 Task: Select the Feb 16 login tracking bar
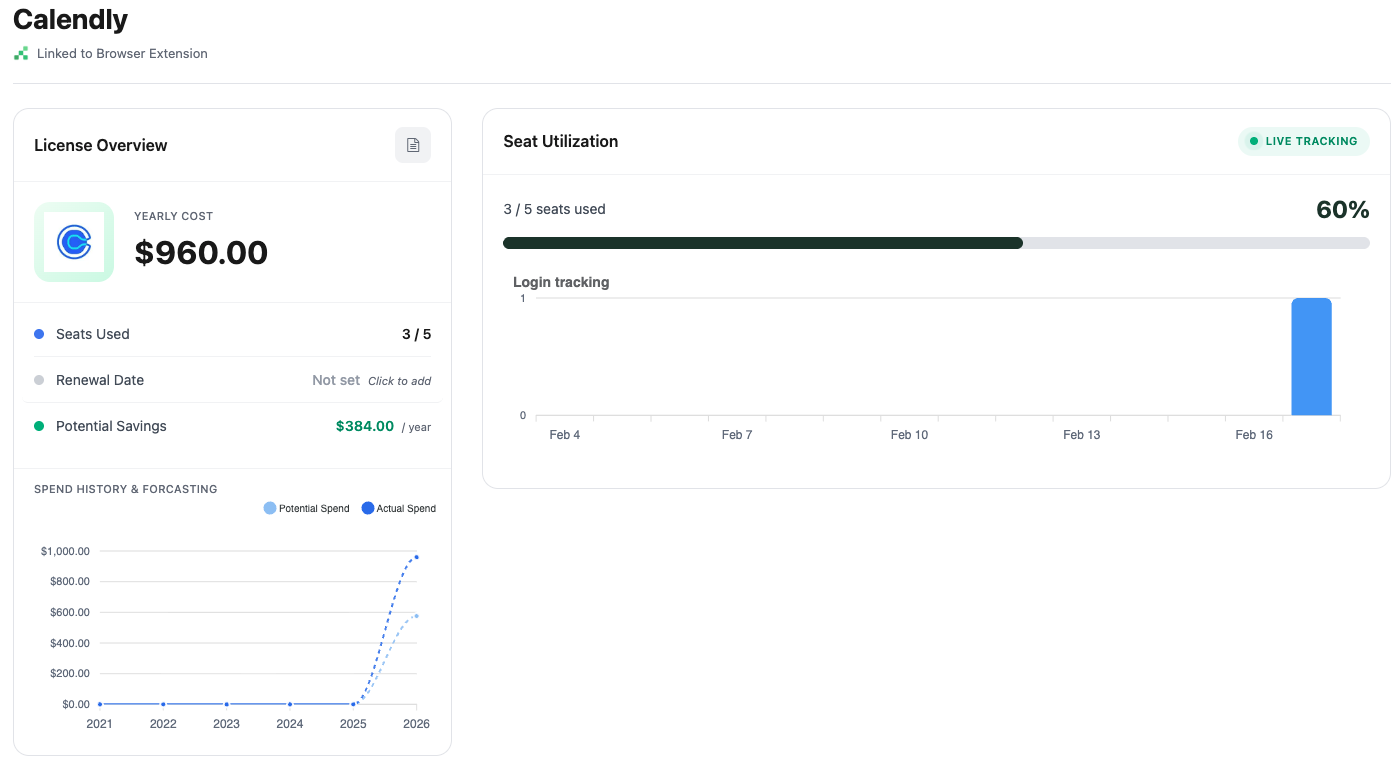pos(1311,357)
